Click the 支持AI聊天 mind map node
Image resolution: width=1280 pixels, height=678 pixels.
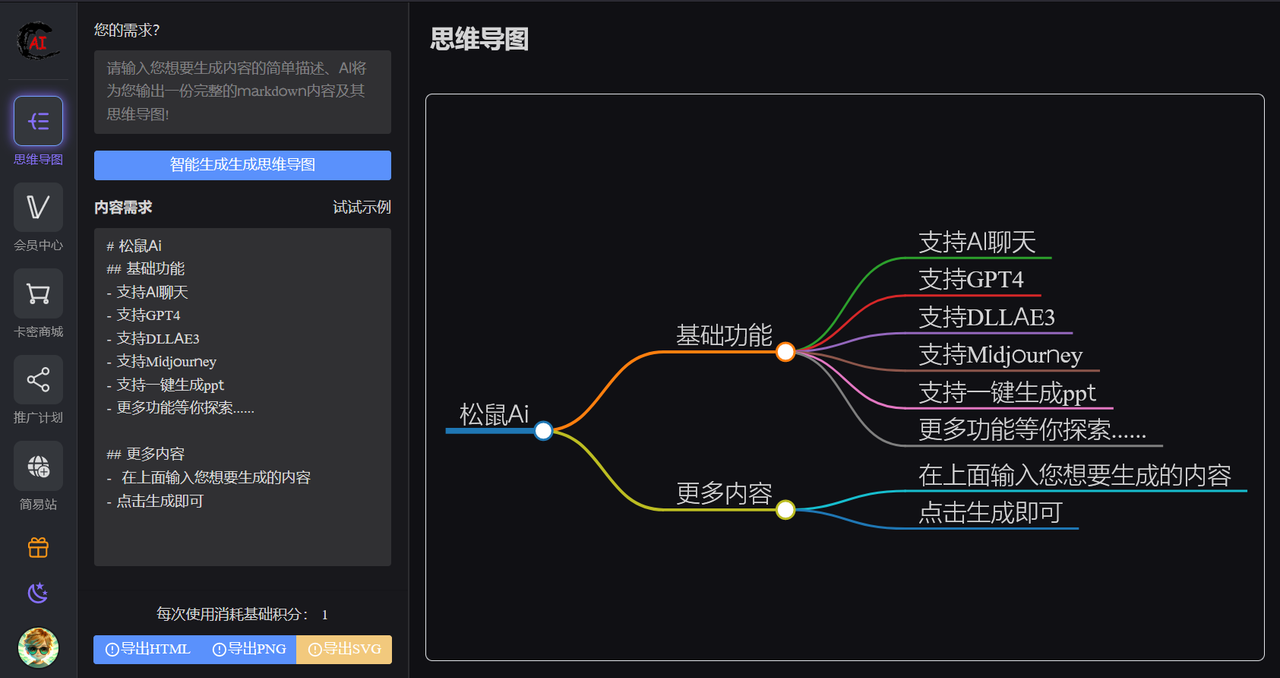tap(977, 242)
